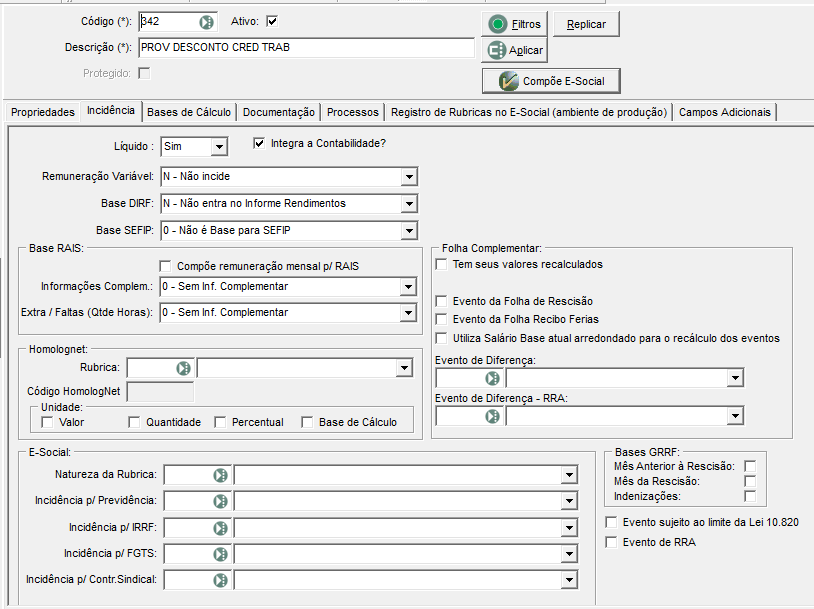Open the Documentação tab
Image resolution: width=814 pixels, height=609 pixels.
pyautogui.click(x=279, y=112)
